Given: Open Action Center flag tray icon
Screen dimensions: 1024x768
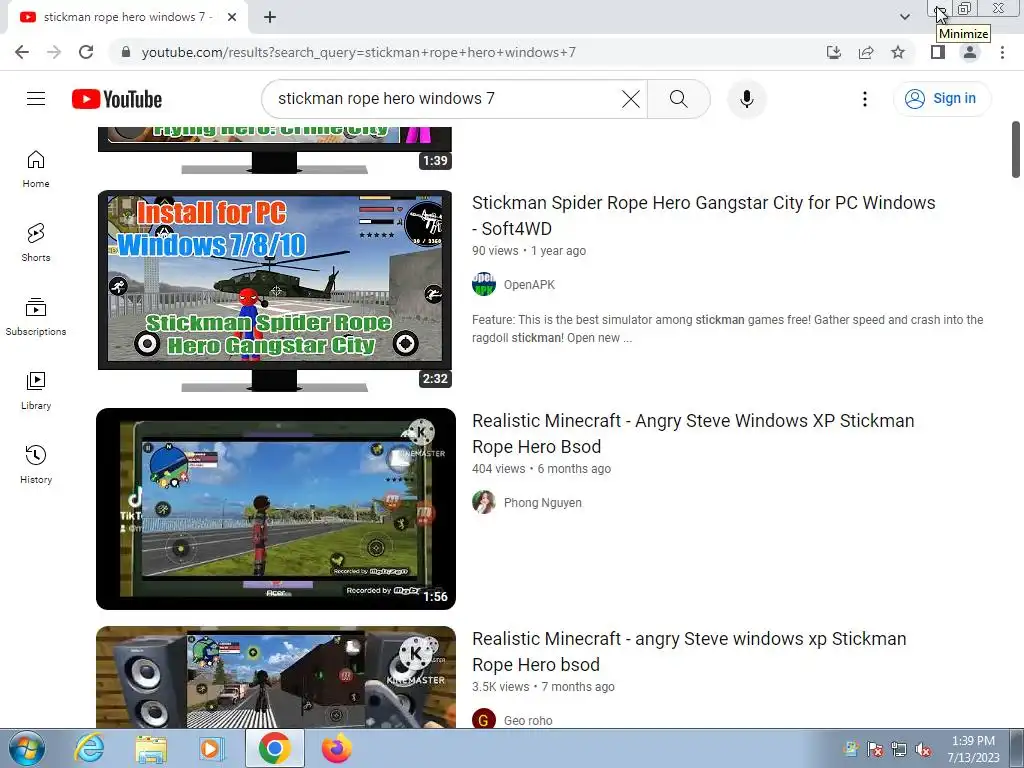Looking at the screenshot, I should pos(875,749).
